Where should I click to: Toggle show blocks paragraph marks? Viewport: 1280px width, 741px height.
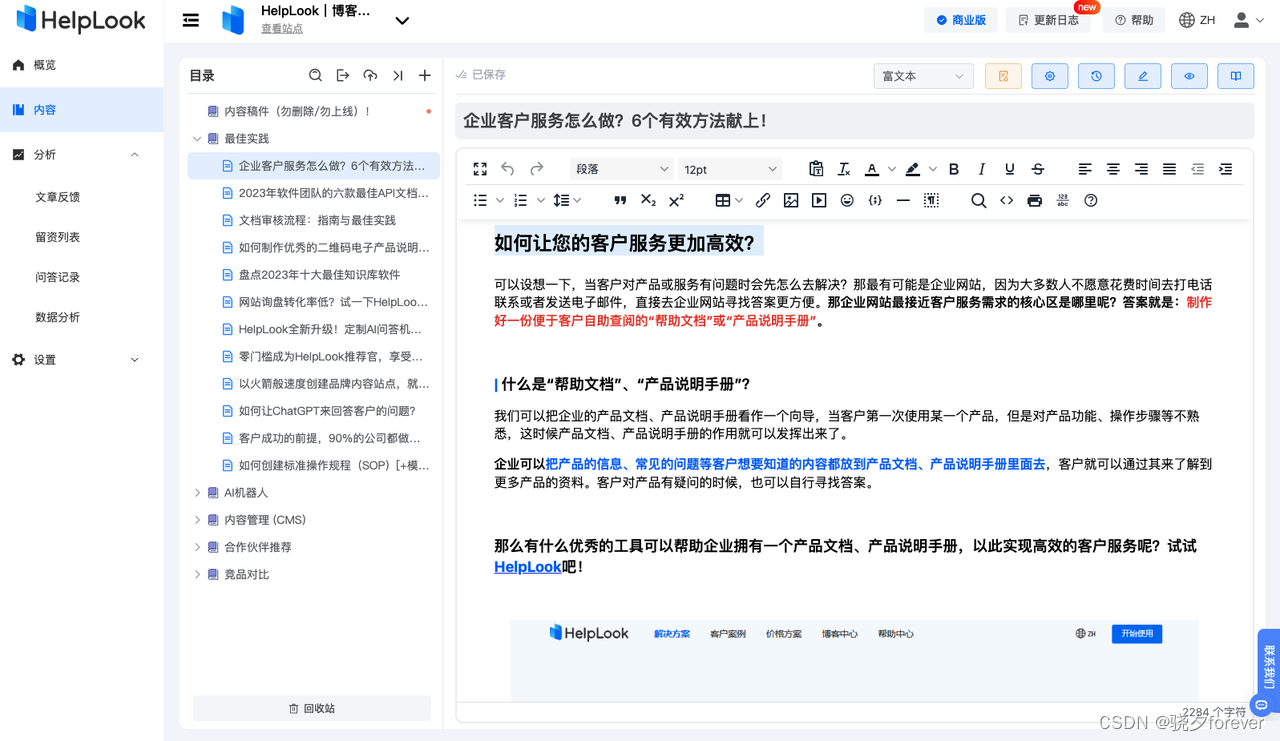point(931,201)
